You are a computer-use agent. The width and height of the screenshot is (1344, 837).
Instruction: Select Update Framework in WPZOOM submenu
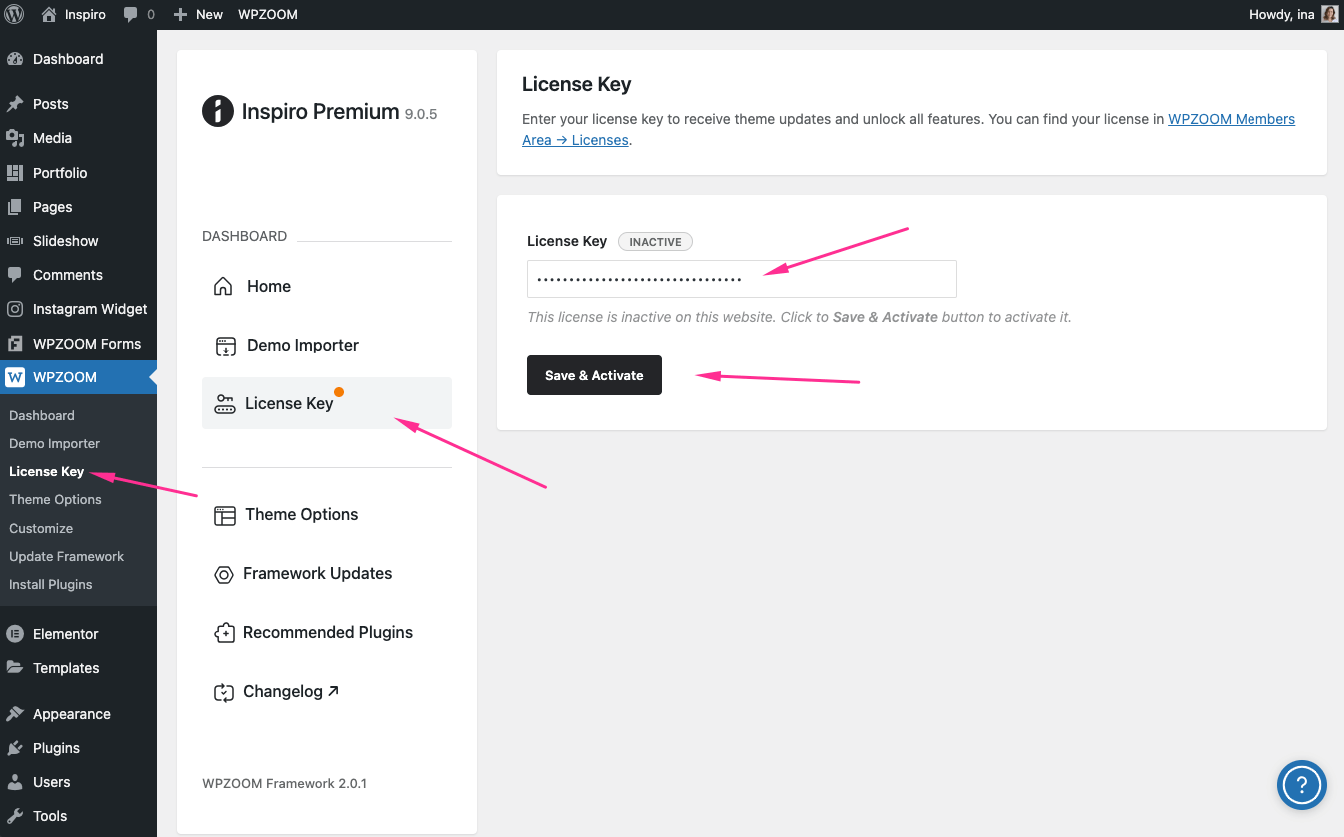[66, 556]
